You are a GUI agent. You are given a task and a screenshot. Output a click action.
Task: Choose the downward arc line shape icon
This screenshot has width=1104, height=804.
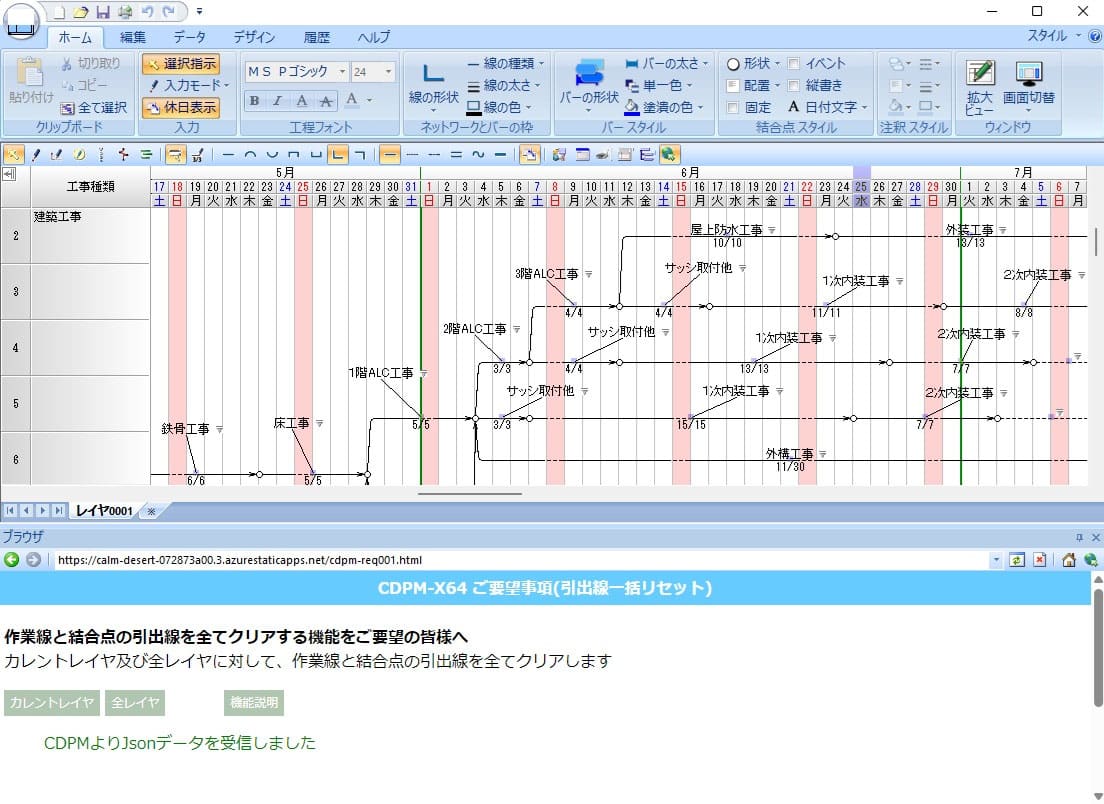click(272, 154)
